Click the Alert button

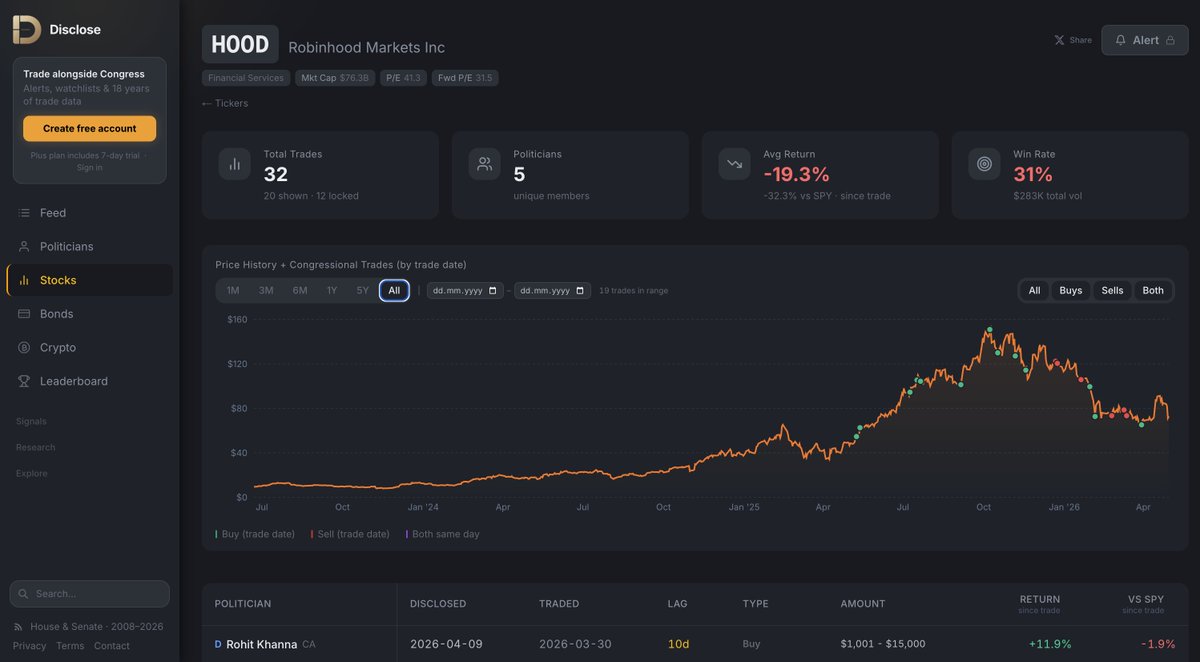tap(1145, 40)
